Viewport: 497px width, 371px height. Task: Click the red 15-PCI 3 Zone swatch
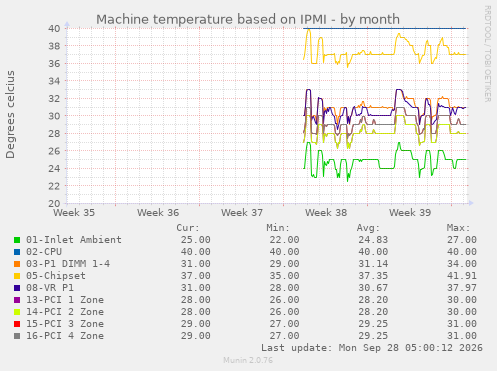(x=17, y=324)
